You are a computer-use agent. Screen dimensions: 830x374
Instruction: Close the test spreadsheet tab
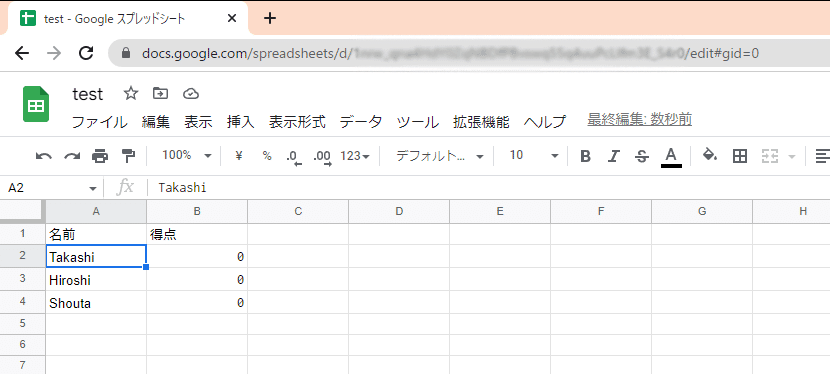[x=232, y=19]
